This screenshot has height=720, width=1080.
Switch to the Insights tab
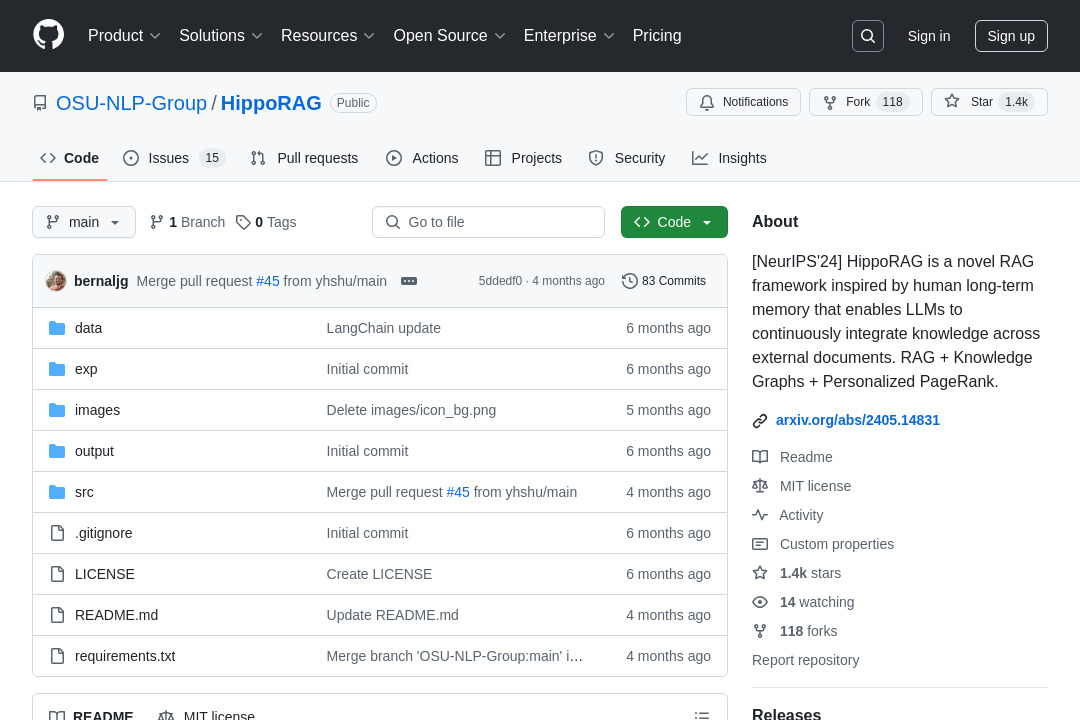[729, 158]
